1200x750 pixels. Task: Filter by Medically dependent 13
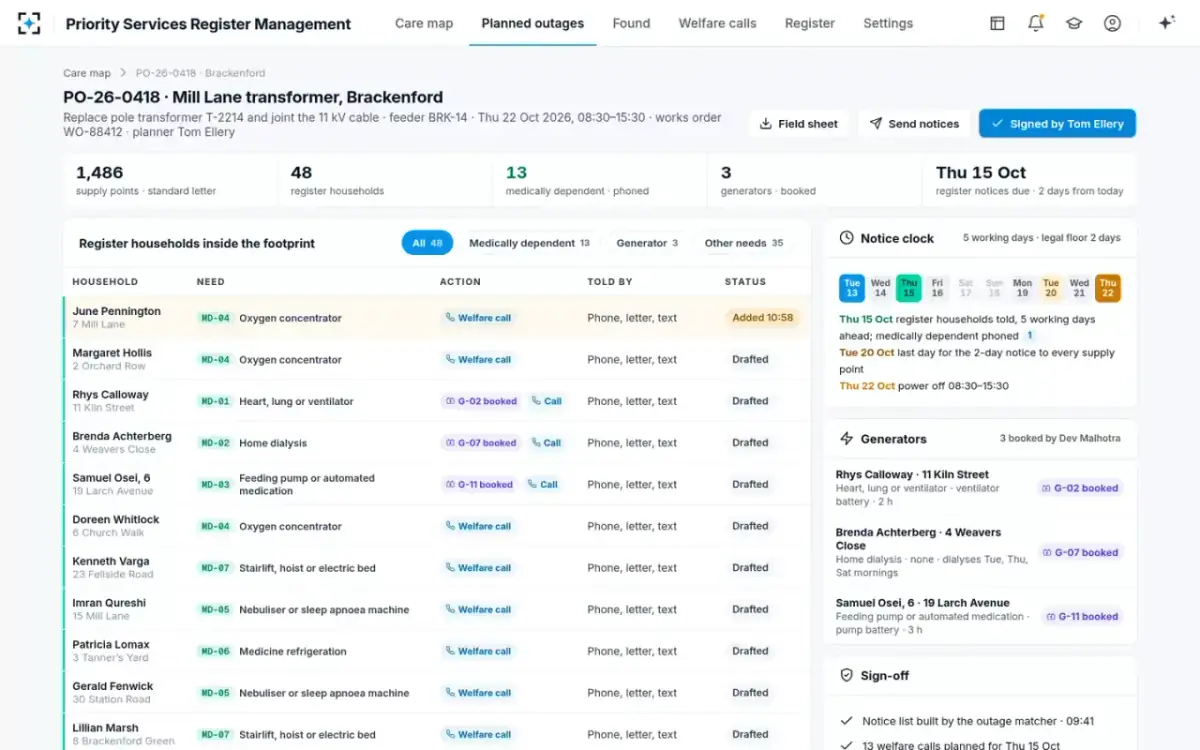[529, 243]
